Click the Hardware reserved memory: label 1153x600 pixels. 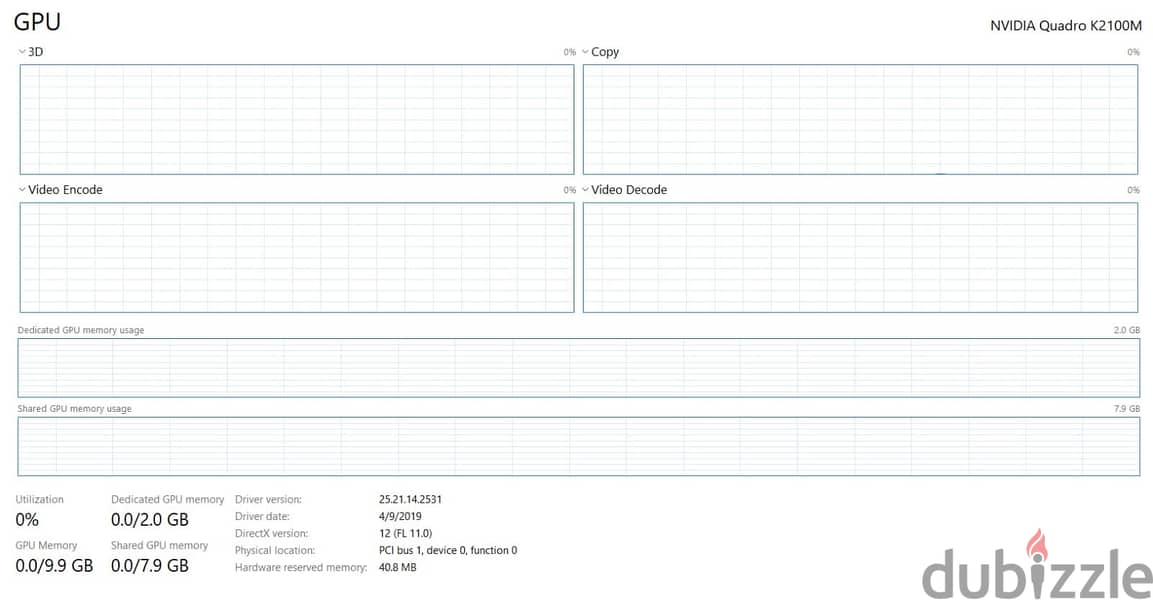301,567
